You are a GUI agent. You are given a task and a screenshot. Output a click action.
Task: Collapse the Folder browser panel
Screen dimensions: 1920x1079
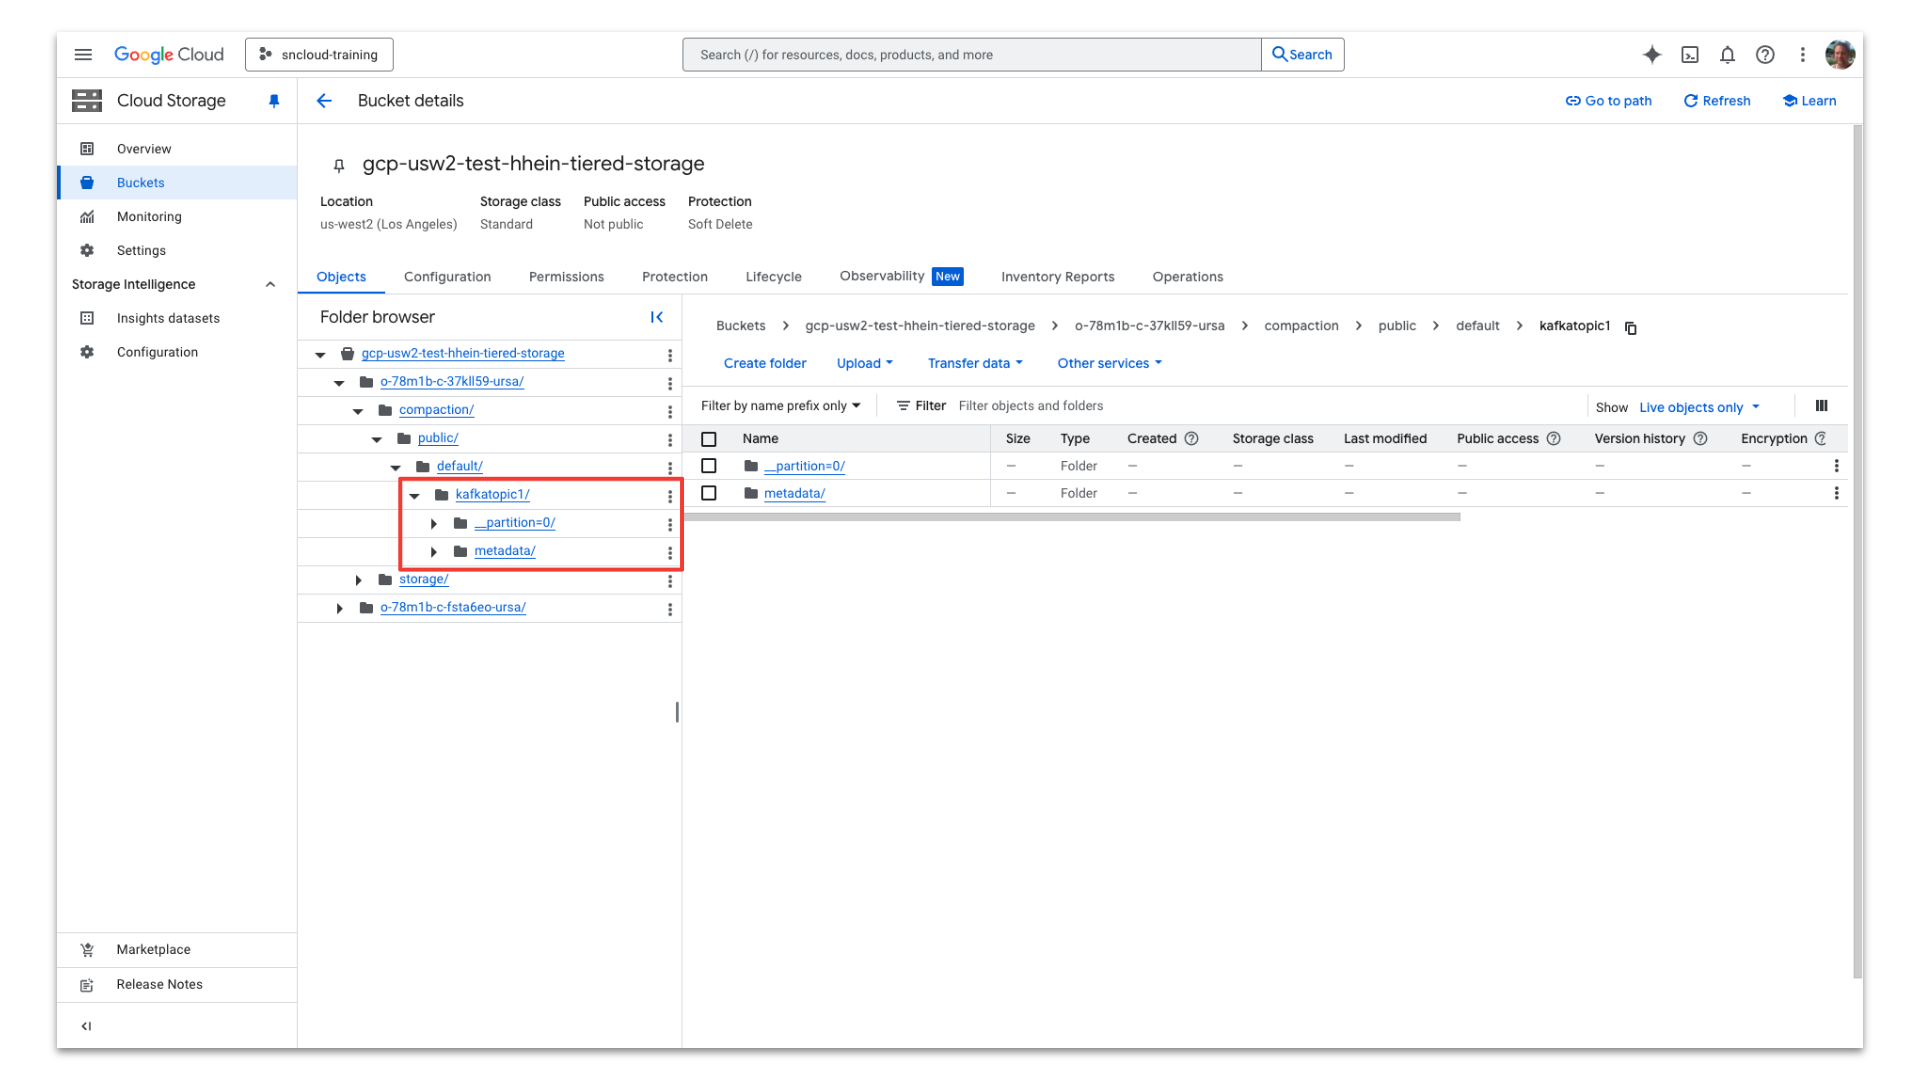coord(657,317)
